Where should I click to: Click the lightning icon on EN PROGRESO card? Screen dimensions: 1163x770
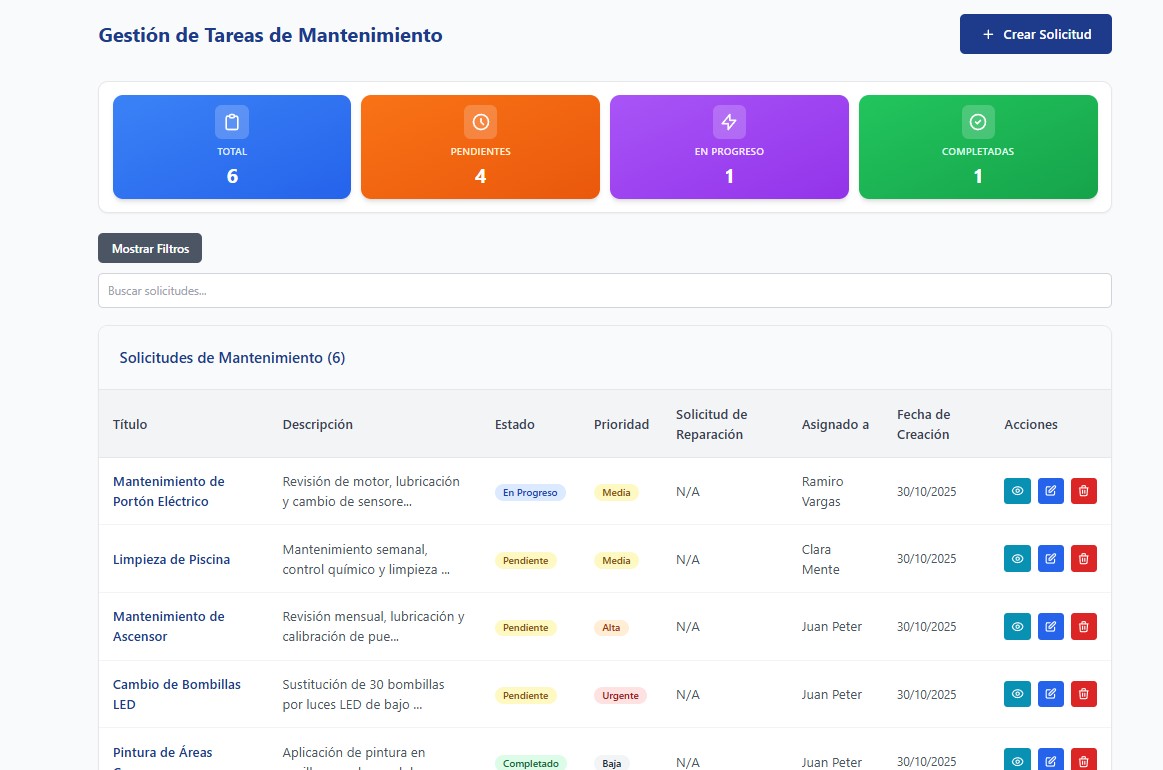tap(729, 121)
